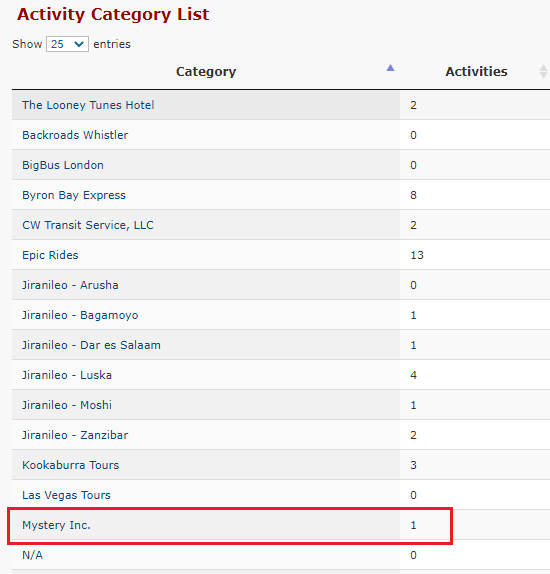Open The Looney Tunes Hotel category
This screenshot has height=574, width=550.
pyautogui.click(x=88, y=105)
